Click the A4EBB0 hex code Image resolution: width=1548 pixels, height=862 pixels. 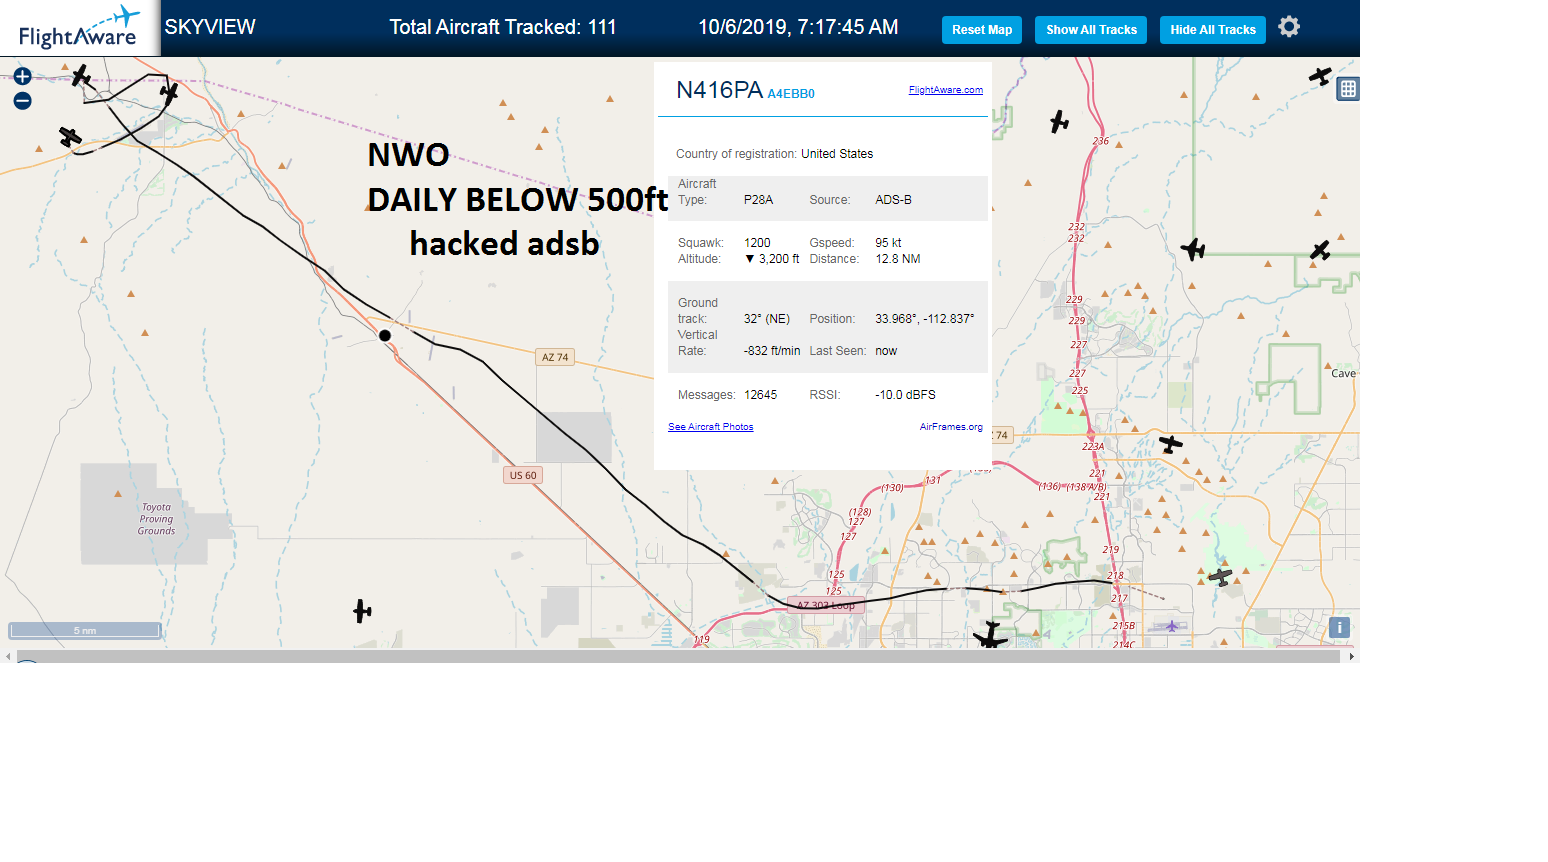point(791,94)
